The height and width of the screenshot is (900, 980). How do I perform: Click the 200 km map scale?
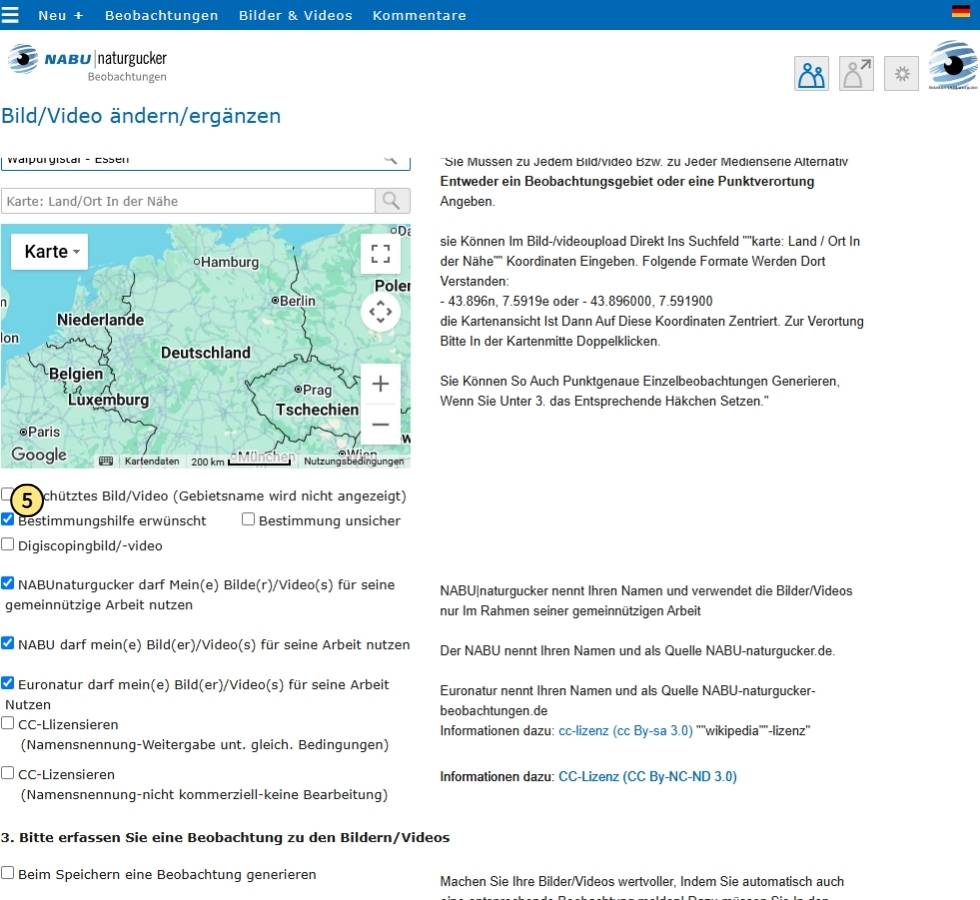242,461
